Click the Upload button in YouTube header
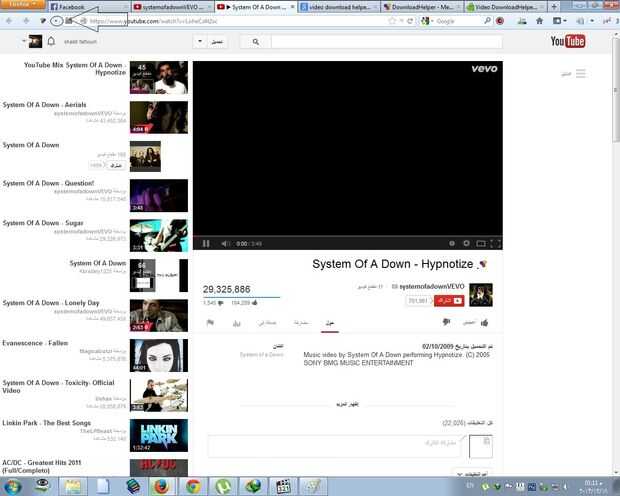620x496 pixels. click(217, 42)
